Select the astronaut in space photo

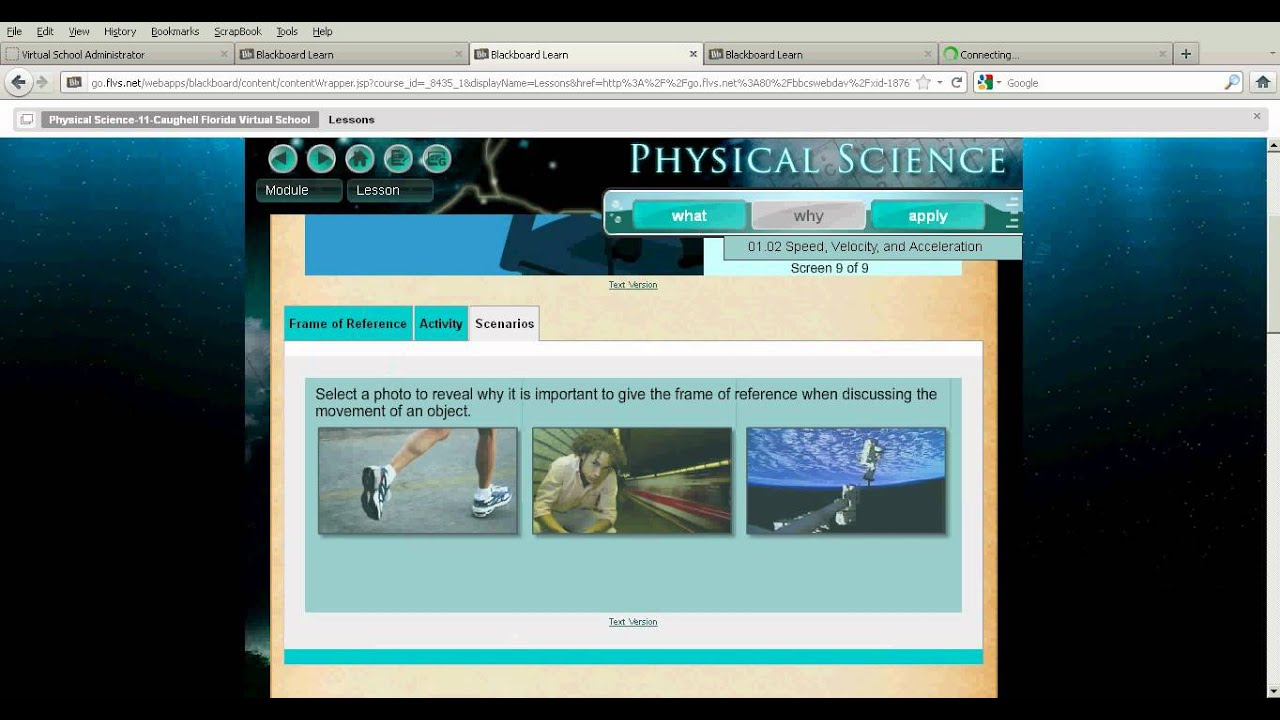point(846,481)
